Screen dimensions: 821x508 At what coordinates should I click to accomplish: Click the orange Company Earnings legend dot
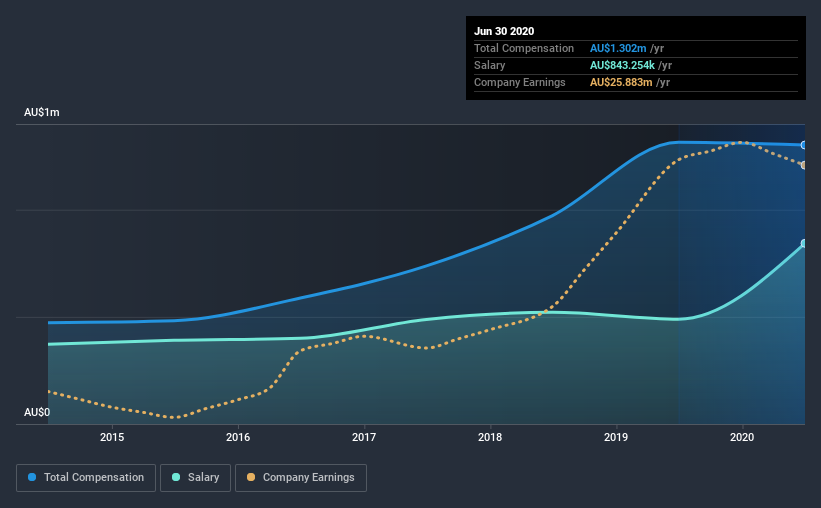click(251, 477)
